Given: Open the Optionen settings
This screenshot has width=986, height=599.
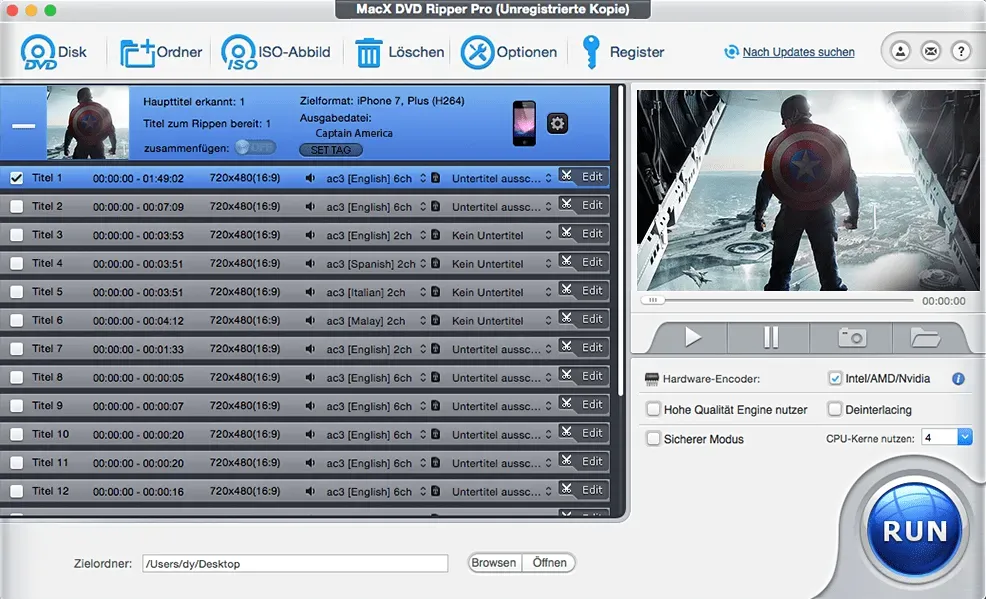Looking at the screenshot, I should pyautogui.click(x=477, y=52).
